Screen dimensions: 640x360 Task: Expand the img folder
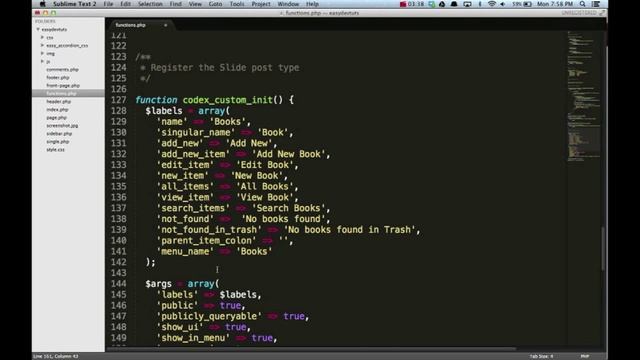42,53
